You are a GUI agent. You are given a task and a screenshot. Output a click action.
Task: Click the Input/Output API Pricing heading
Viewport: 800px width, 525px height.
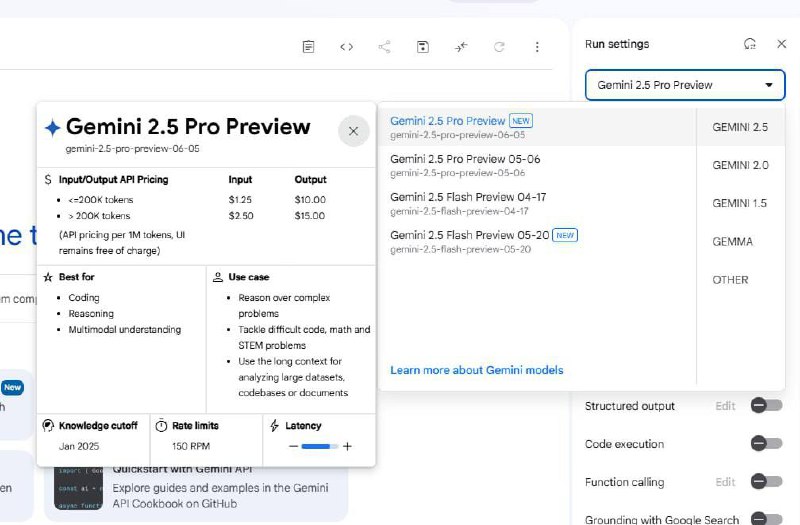point(113,180)
